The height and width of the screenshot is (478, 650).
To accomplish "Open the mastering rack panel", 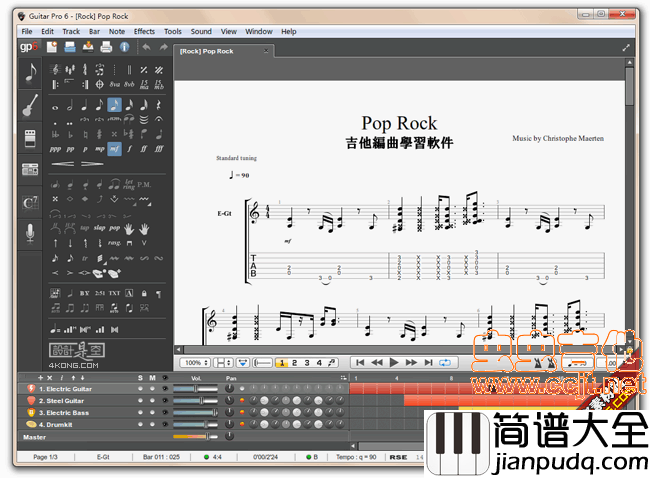I will 30,169.
